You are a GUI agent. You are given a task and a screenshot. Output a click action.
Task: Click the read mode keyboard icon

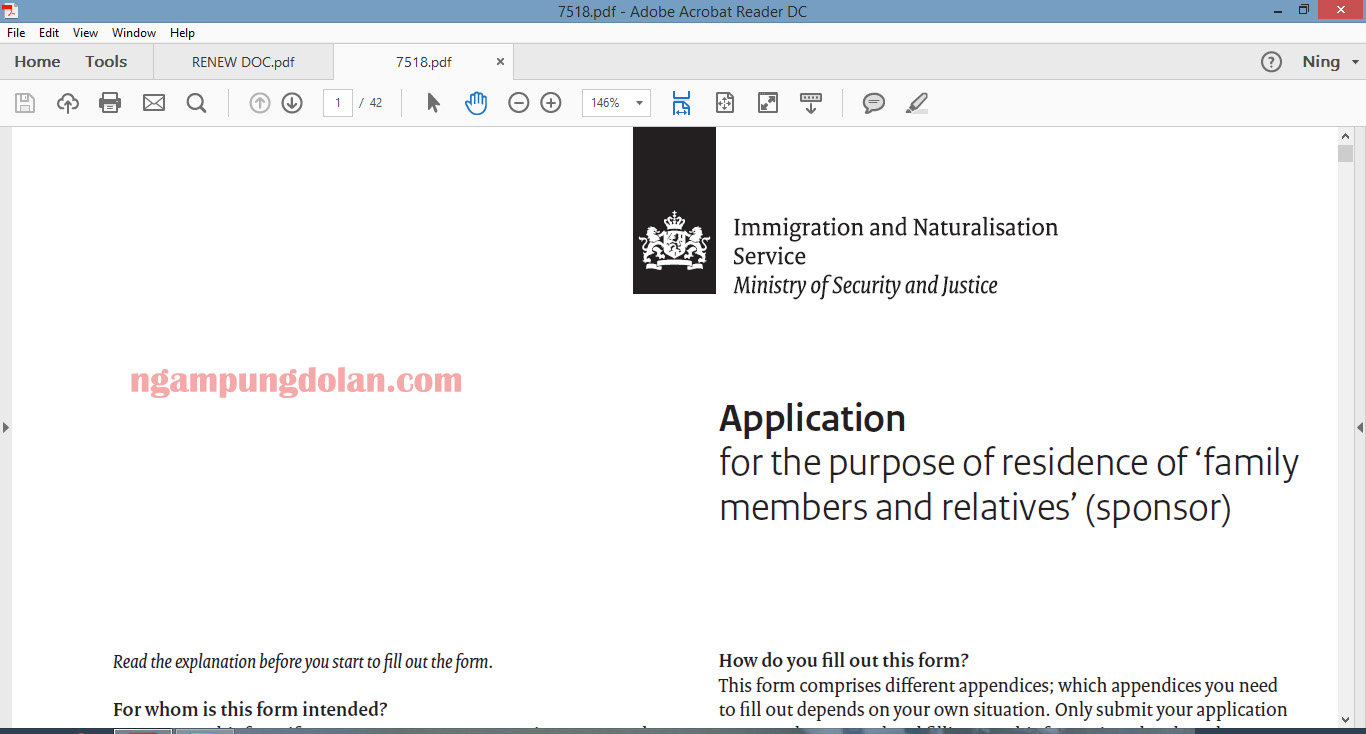tap(811, 103)
